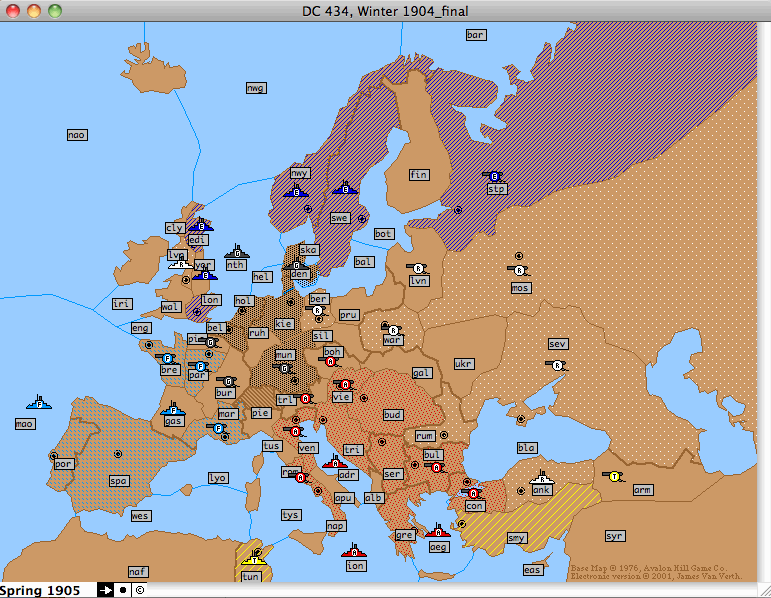The image size is (771, 598).
Task: Click the lyo sea label
Action: pos(218,478)
